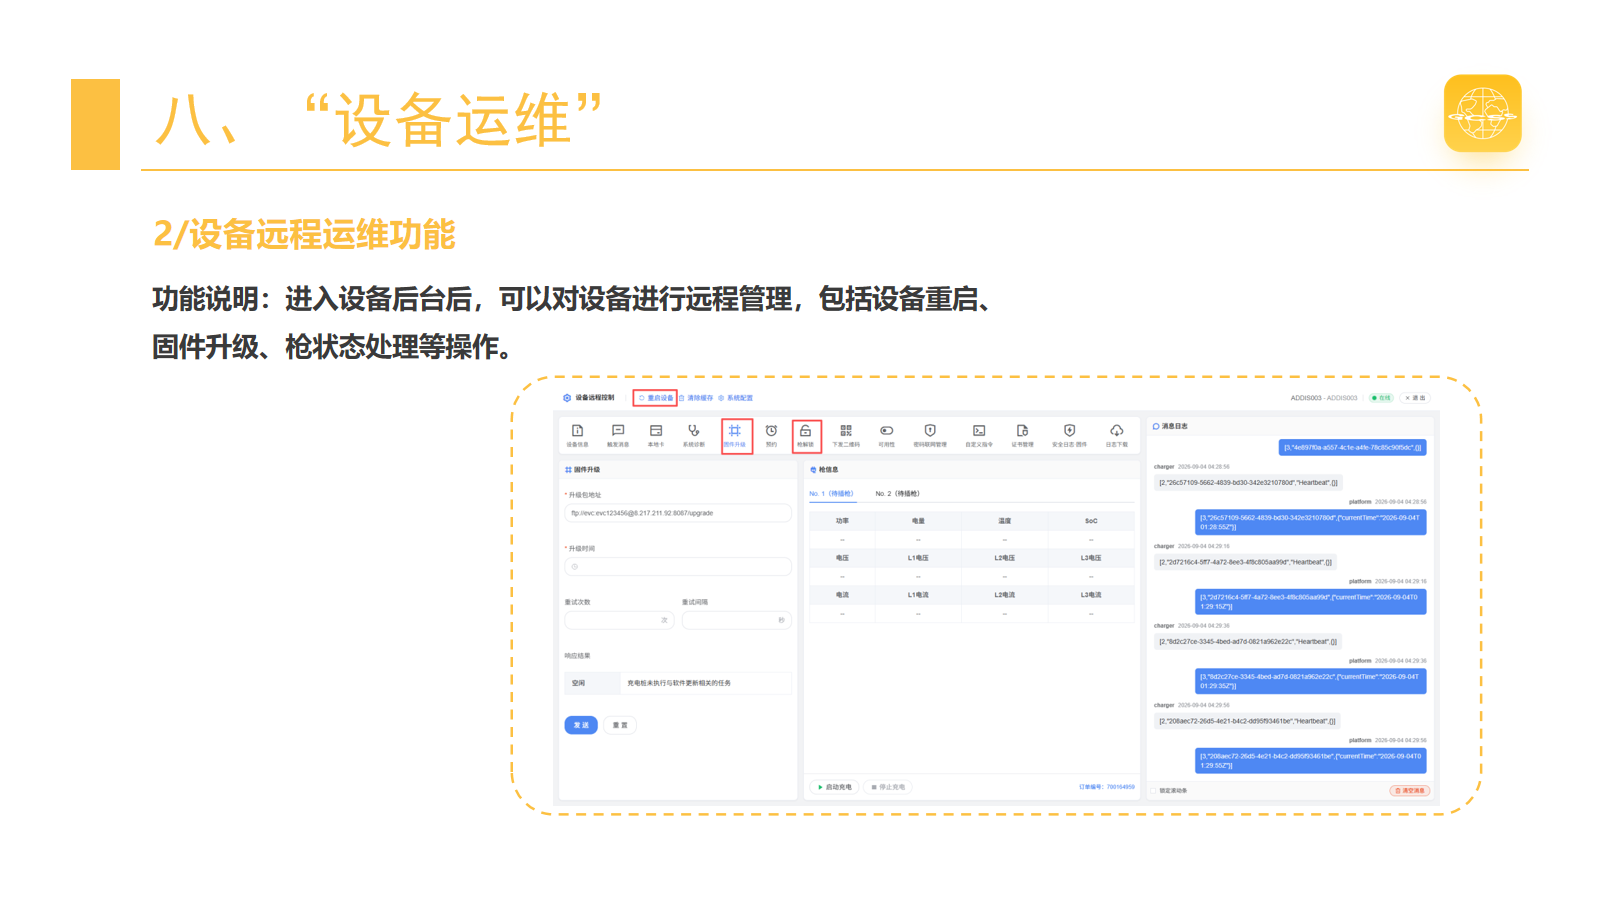Toggle the 锁定滚动条 lock scrollbar checkbox
This screenshot has height=900, width=1600.
(1153, 791)
